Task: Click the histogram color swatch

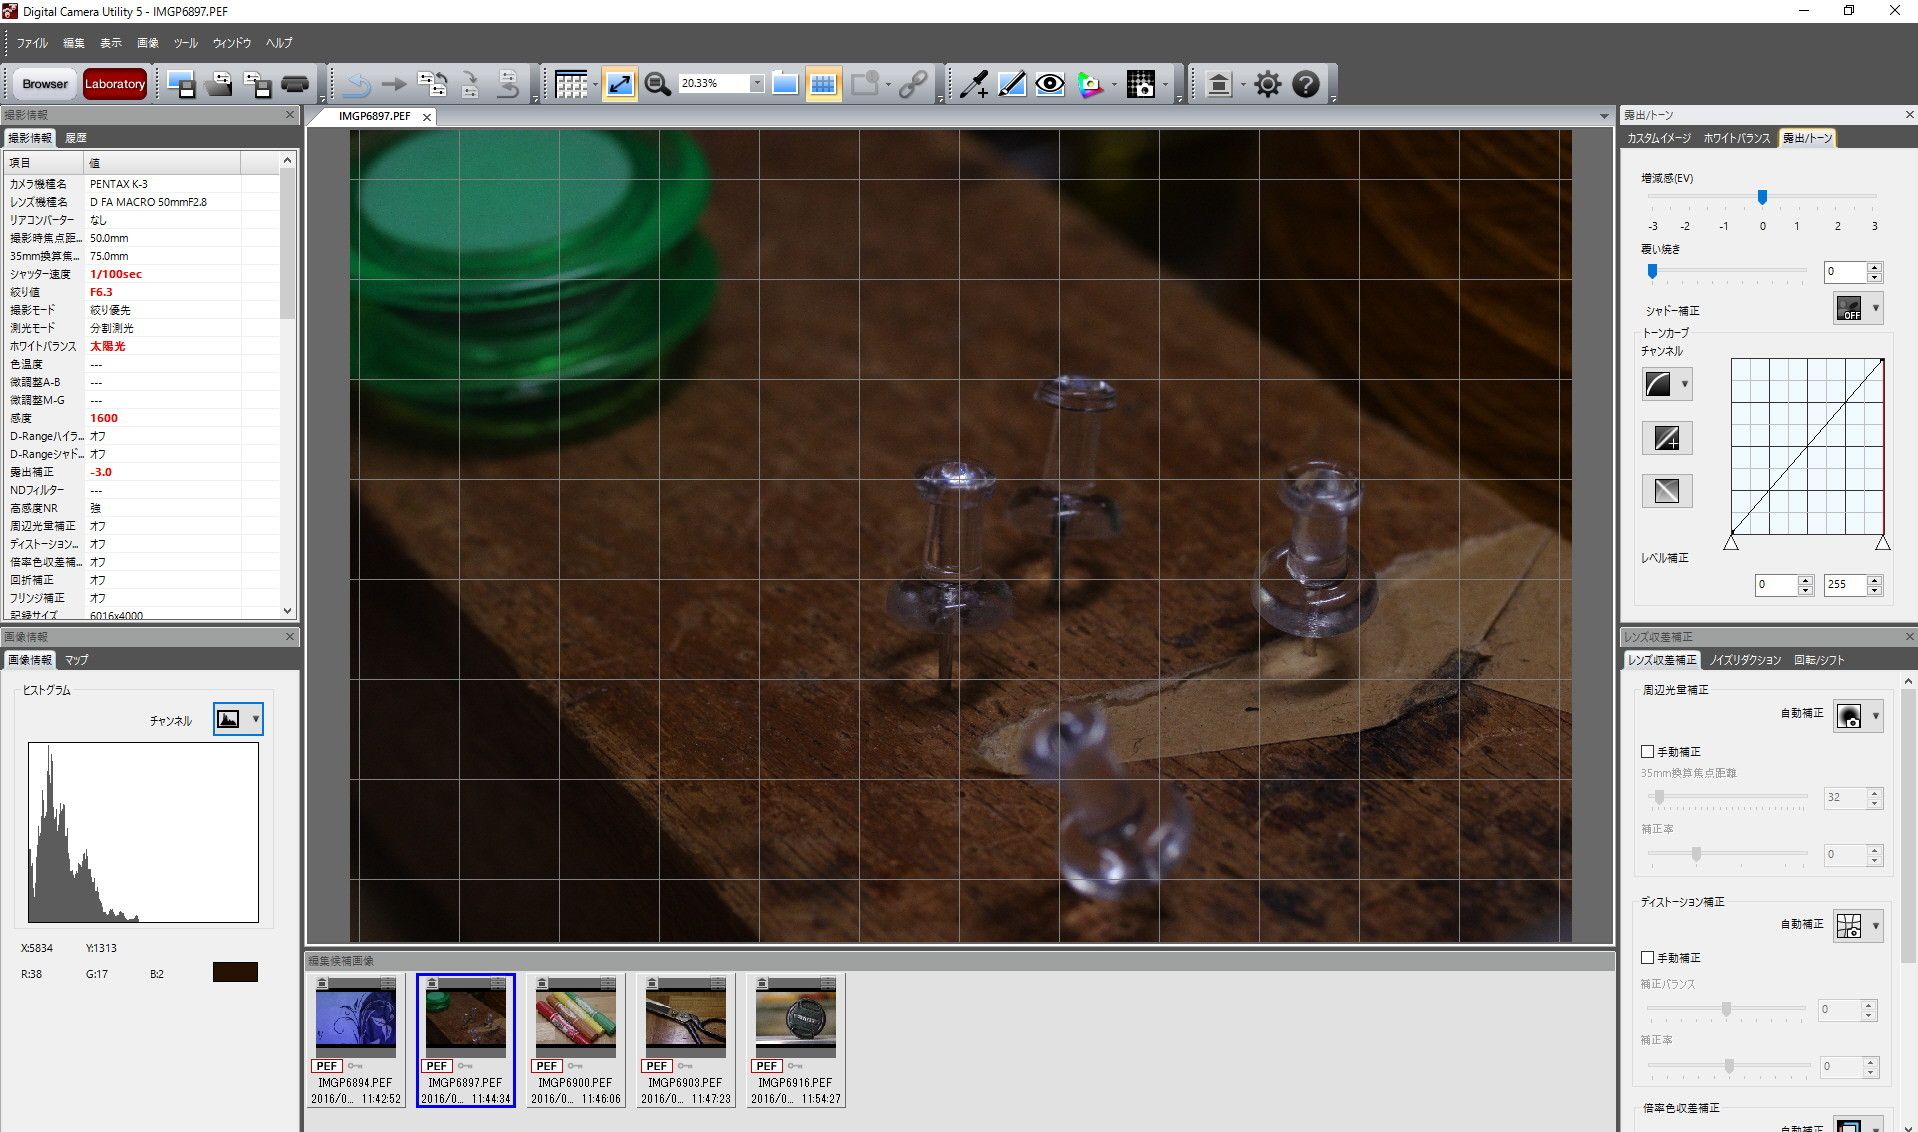Action: coord(235,972)
